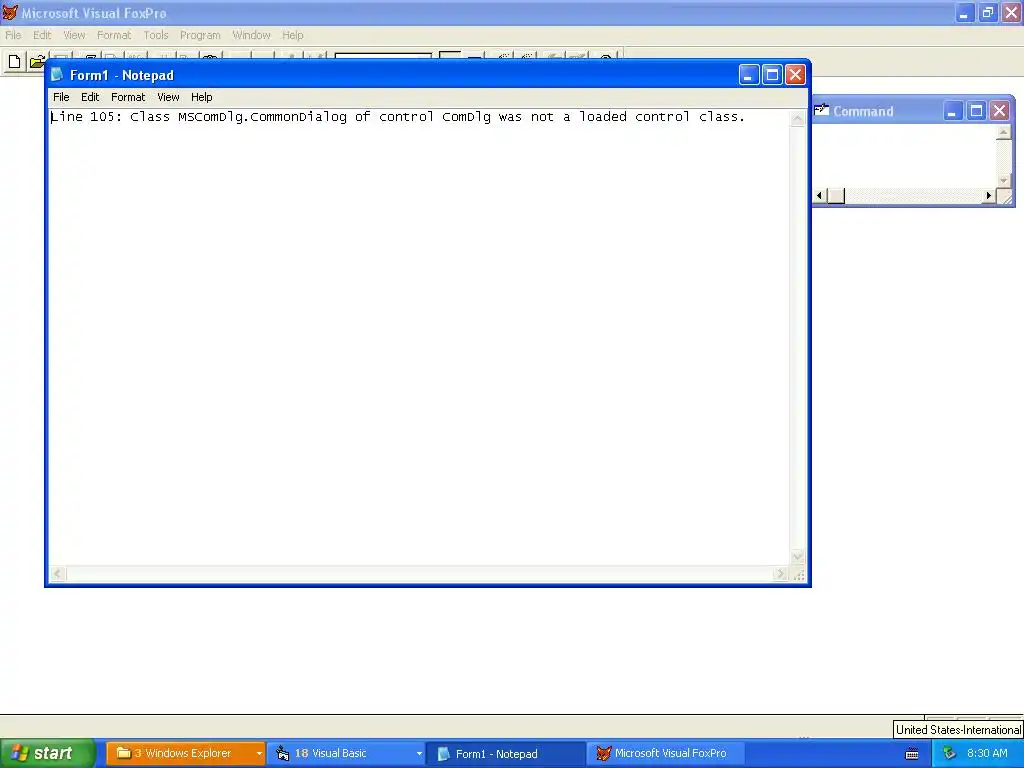
Task: Open the Windows Start menu
Action: tap(47, 754)
